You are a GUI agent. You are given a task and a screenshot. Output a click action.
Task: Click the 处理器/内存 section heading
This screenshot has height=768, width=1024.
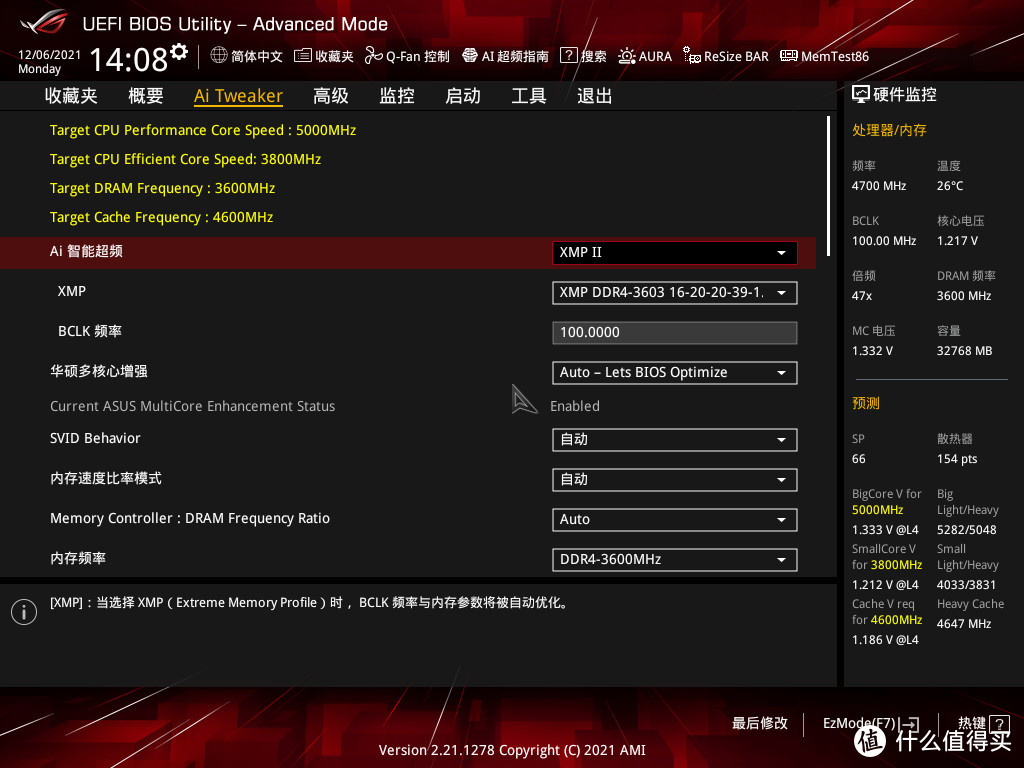coord(889,130)
